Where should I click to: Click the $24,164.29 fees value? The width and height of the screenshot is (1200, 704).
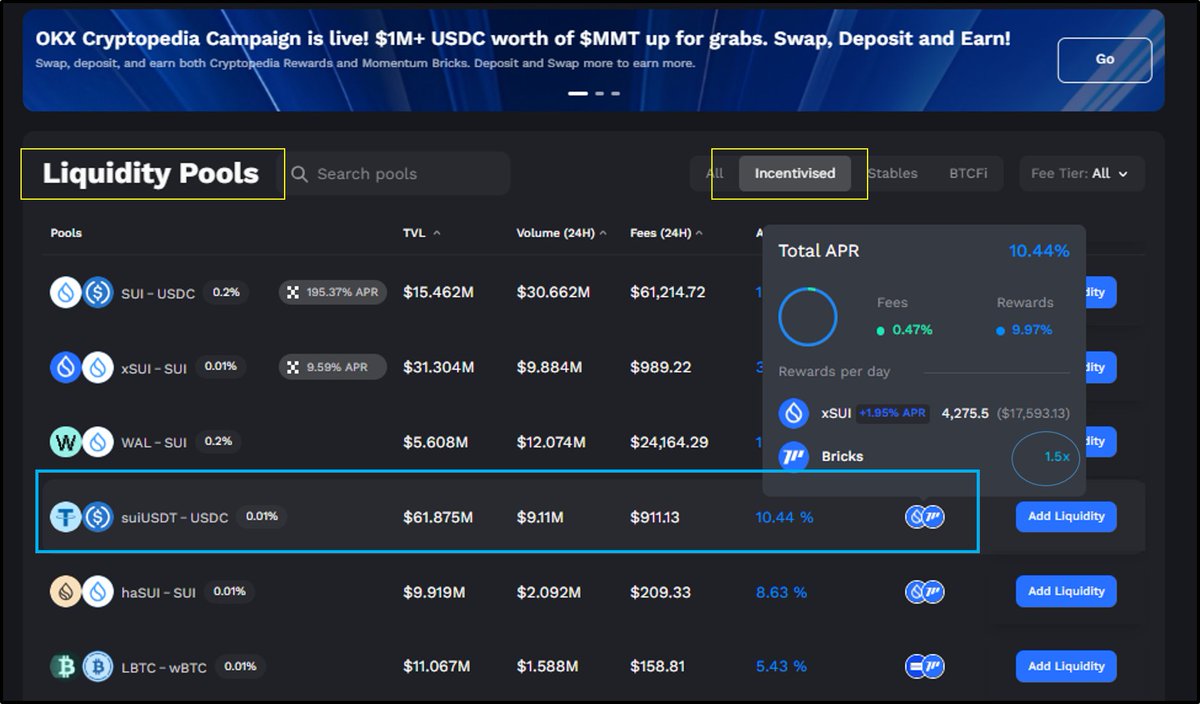pyautogui.click(x=669, y=441)
